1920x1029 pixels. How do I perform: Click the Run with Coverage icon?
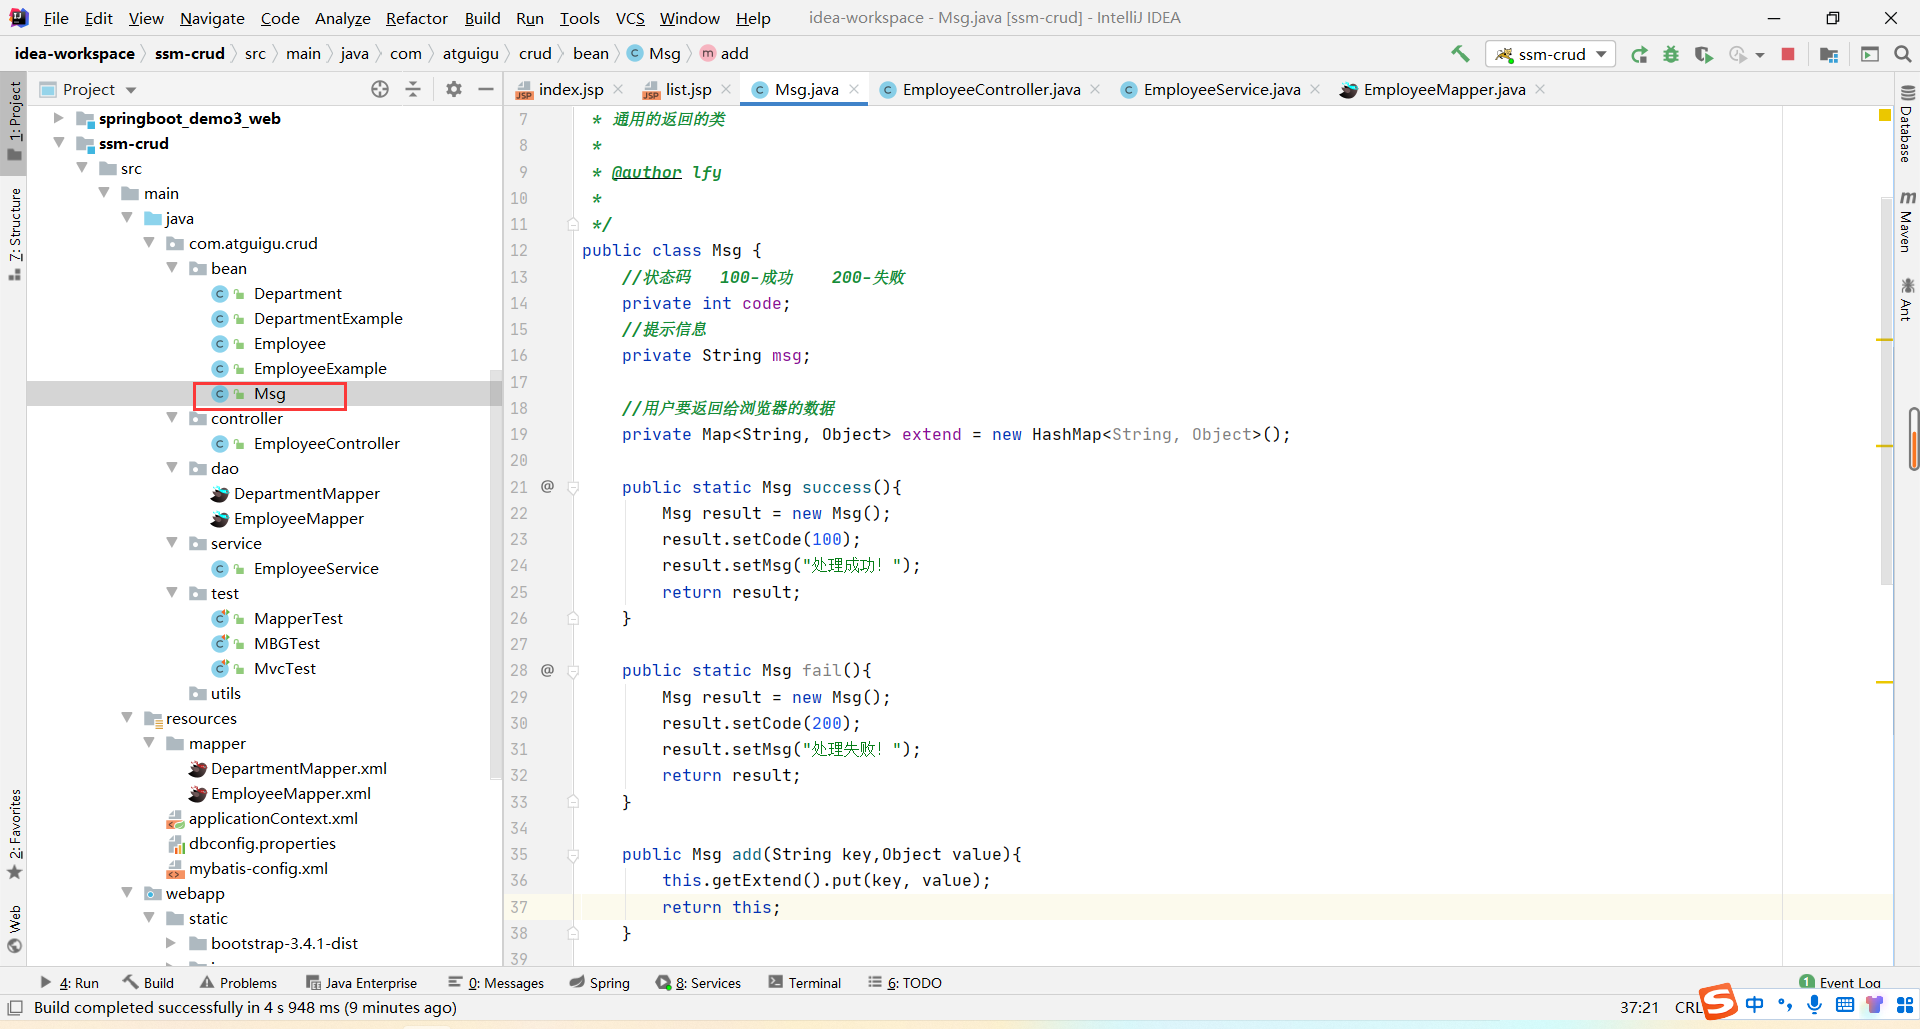tap(1703, 54)
